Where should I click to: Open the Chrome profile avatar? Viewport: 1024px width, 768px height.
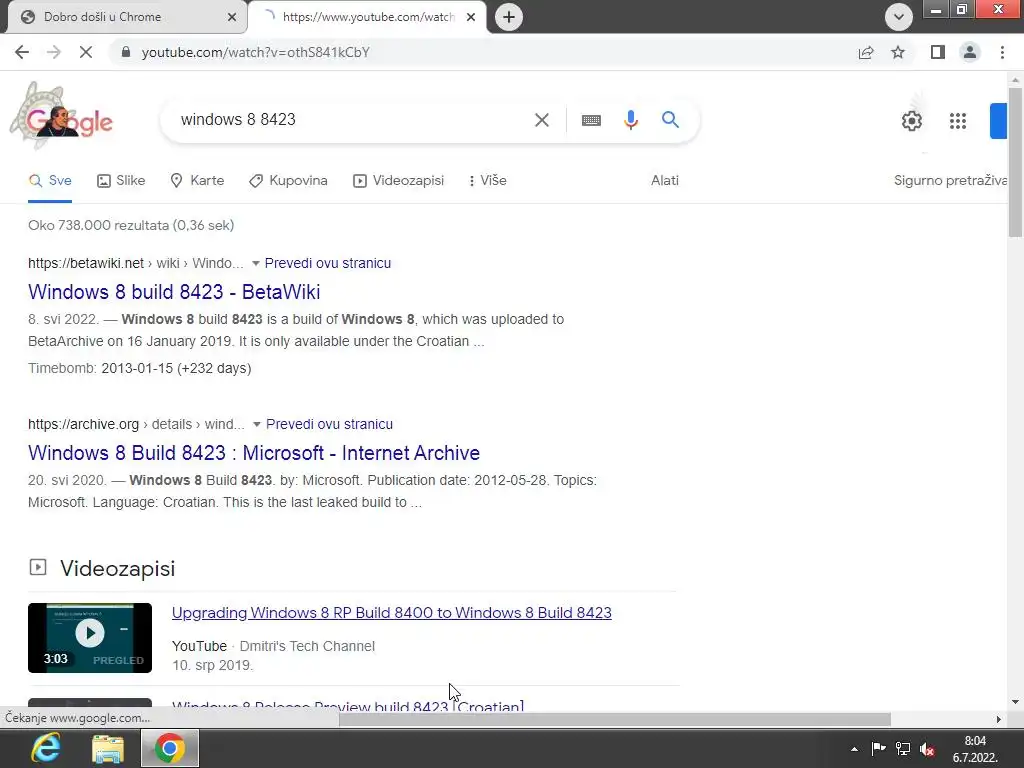pos(970,52)
